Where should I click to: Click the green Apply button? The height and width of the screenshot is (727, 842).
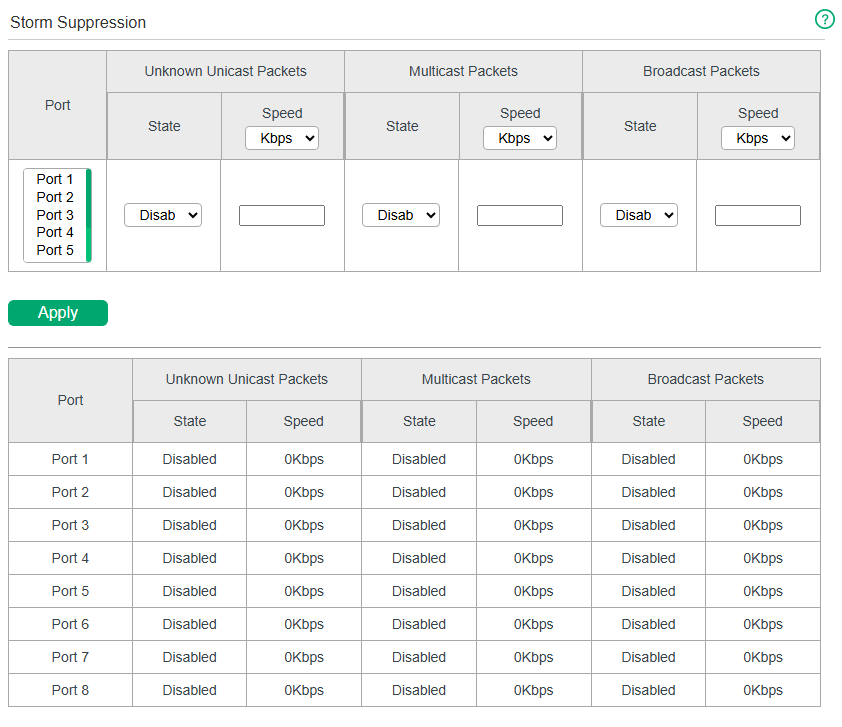tap(58, 312)
